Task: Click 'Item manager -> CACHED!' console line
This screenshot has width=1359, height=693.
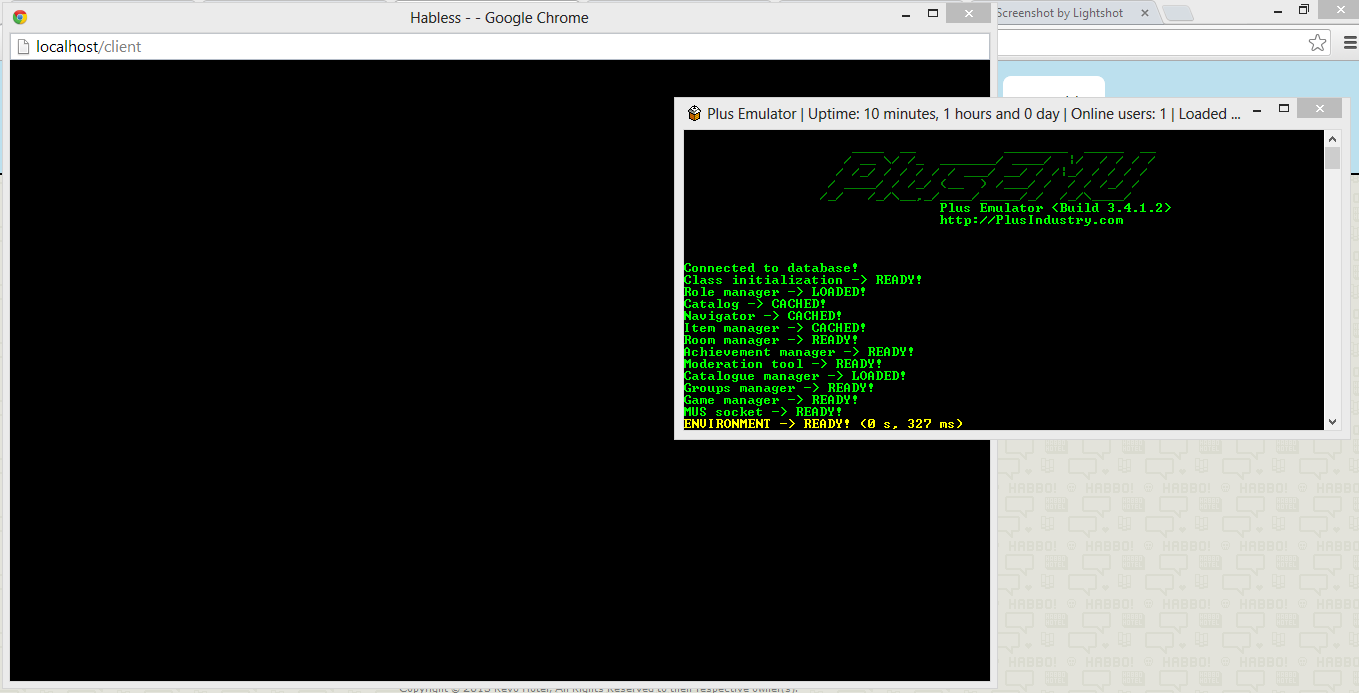Action: click(775, 328)
